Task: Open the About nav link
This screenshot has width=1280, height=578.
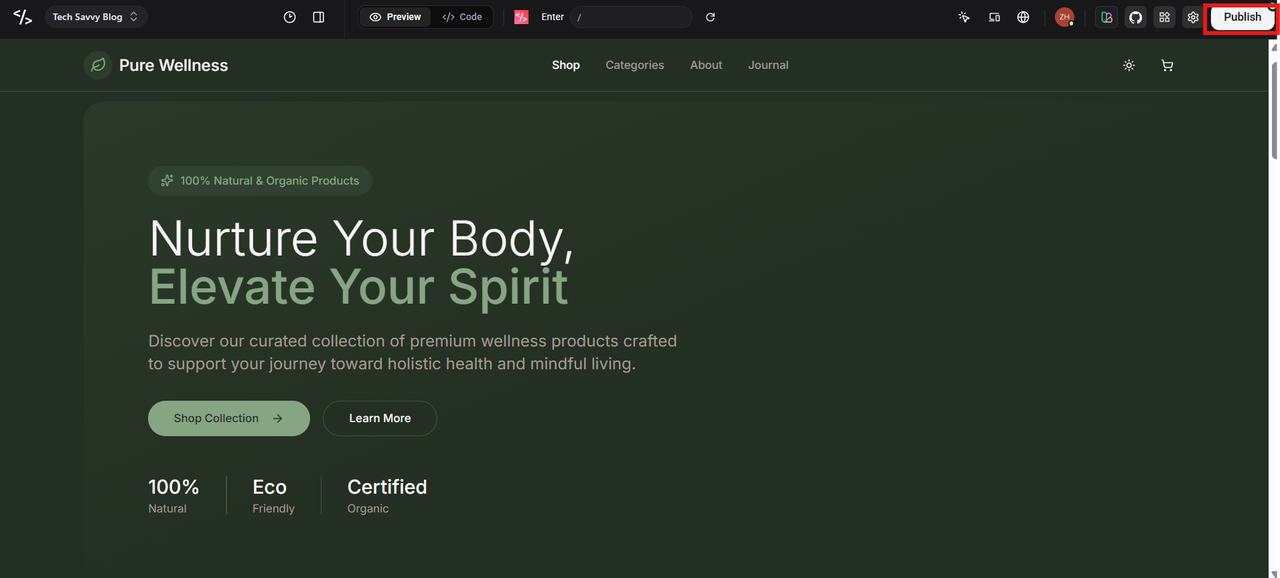Action: (x=706, y=65)
